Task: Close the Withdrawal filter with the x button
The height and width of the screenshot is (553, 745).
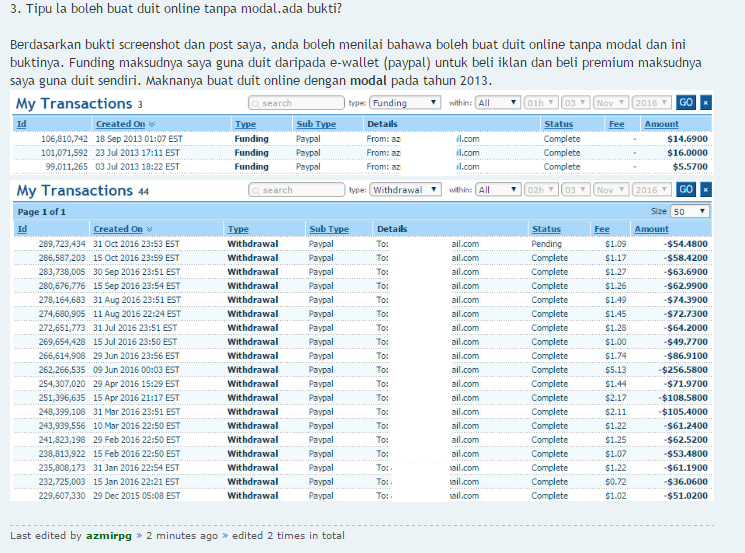Action: point(706,190)
